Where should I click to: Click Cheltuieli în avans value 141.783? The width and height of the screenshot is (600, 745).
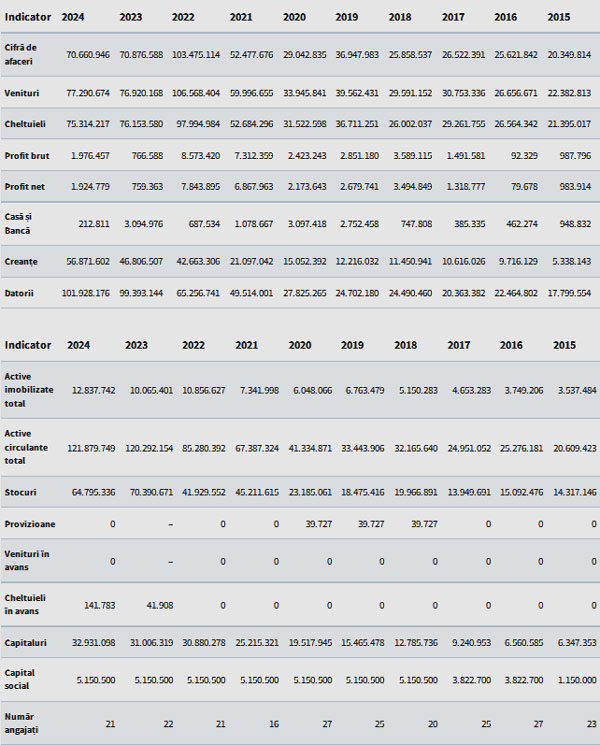100,605
